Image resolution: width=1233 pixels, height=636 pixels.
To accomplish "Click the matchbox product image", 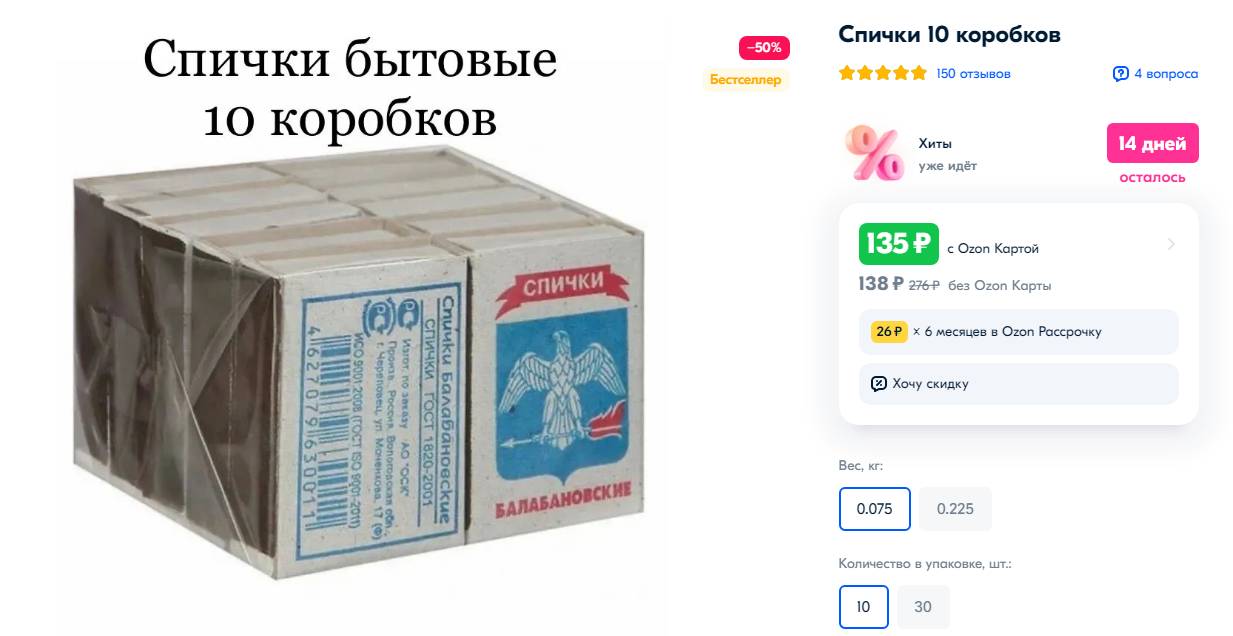I will 360,360.
